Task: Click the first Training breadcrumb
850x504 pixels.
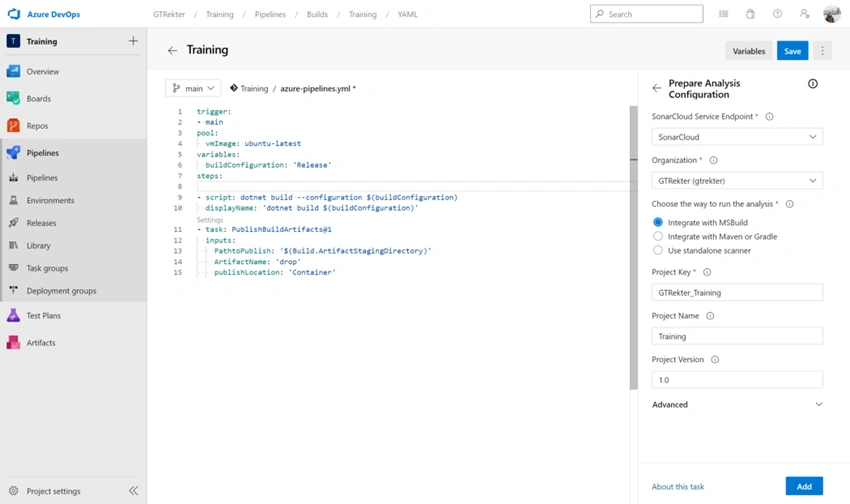Action: tap(220, 15)
